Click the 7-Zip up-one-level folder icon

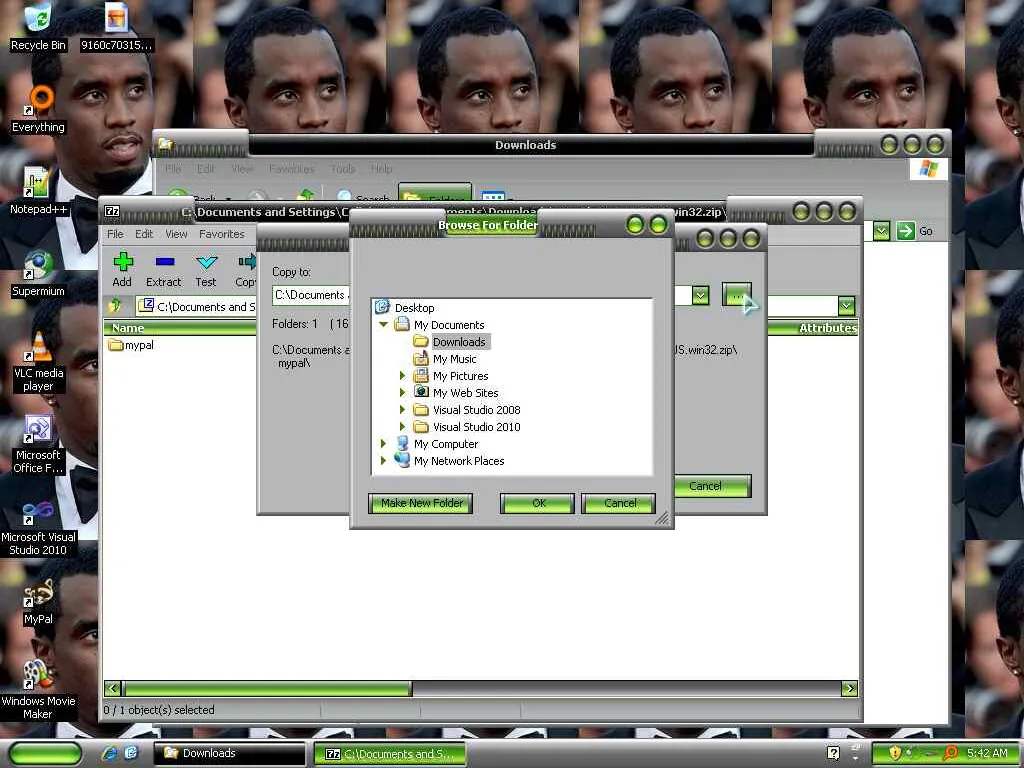tap(115, 306)
